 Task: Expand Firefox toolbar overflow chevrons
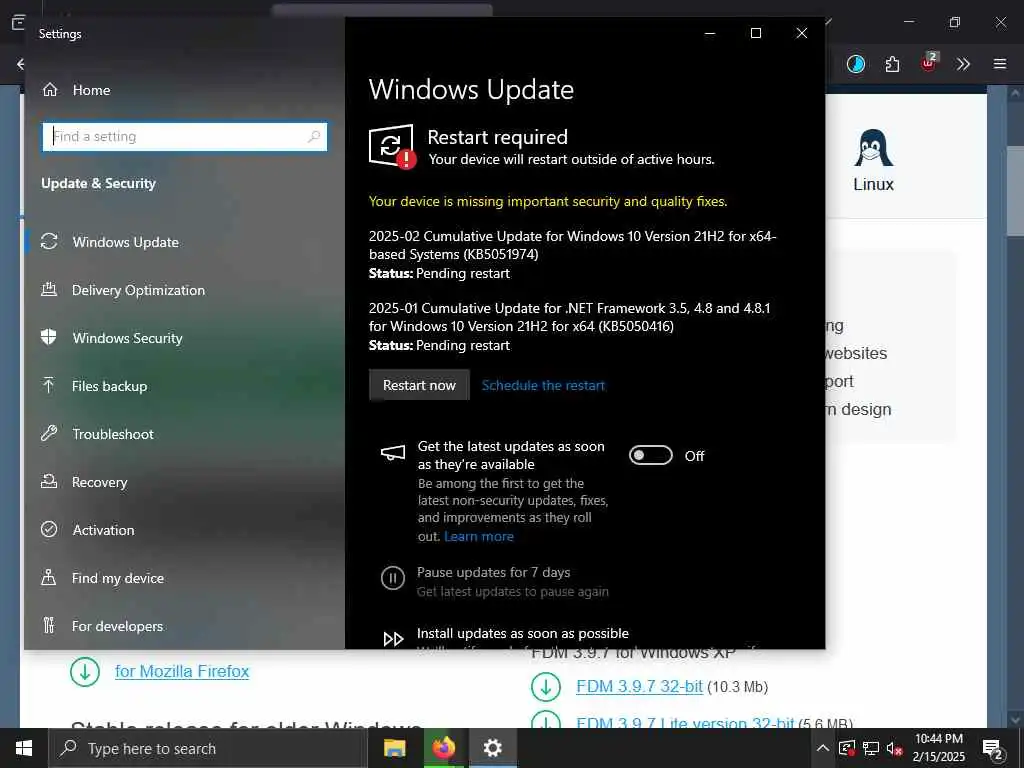pos(963,64)
